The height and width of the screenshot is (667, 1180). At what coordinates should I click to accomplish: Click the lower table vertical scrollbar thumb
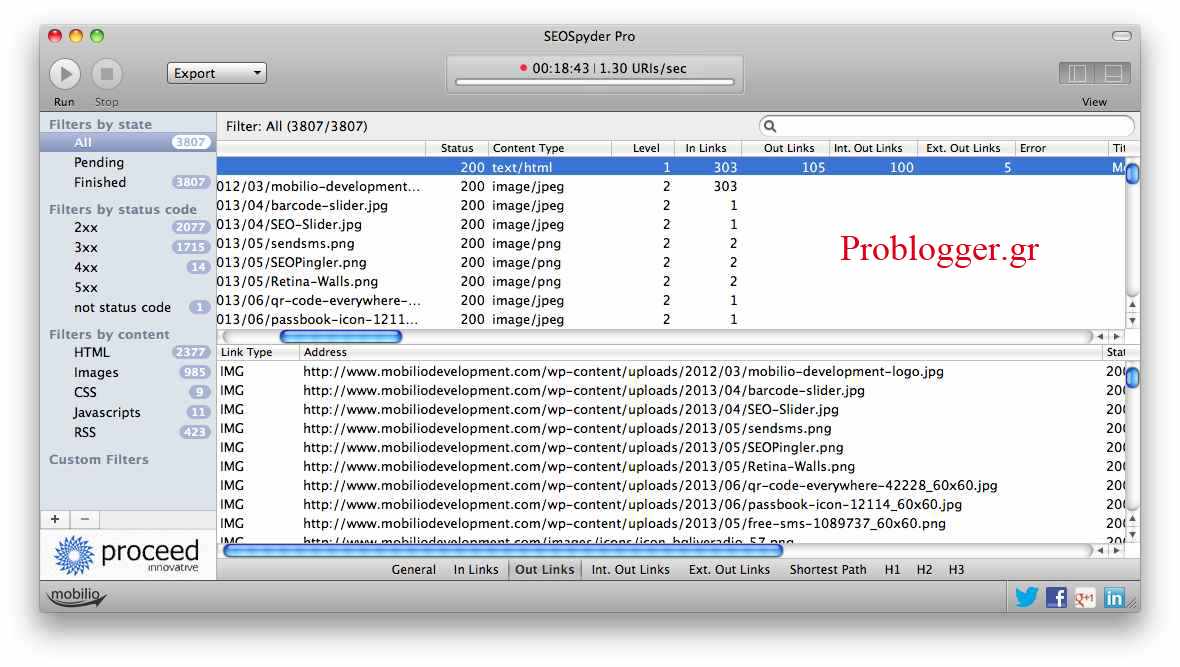pyautogui.click(x=1132, y=376)
